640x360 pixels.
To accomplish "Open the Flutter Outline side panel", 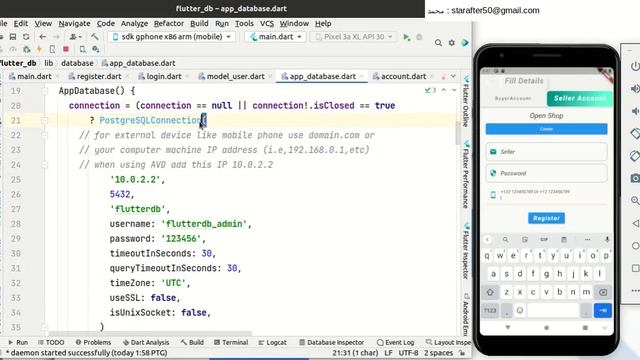I will coord(466,102).
